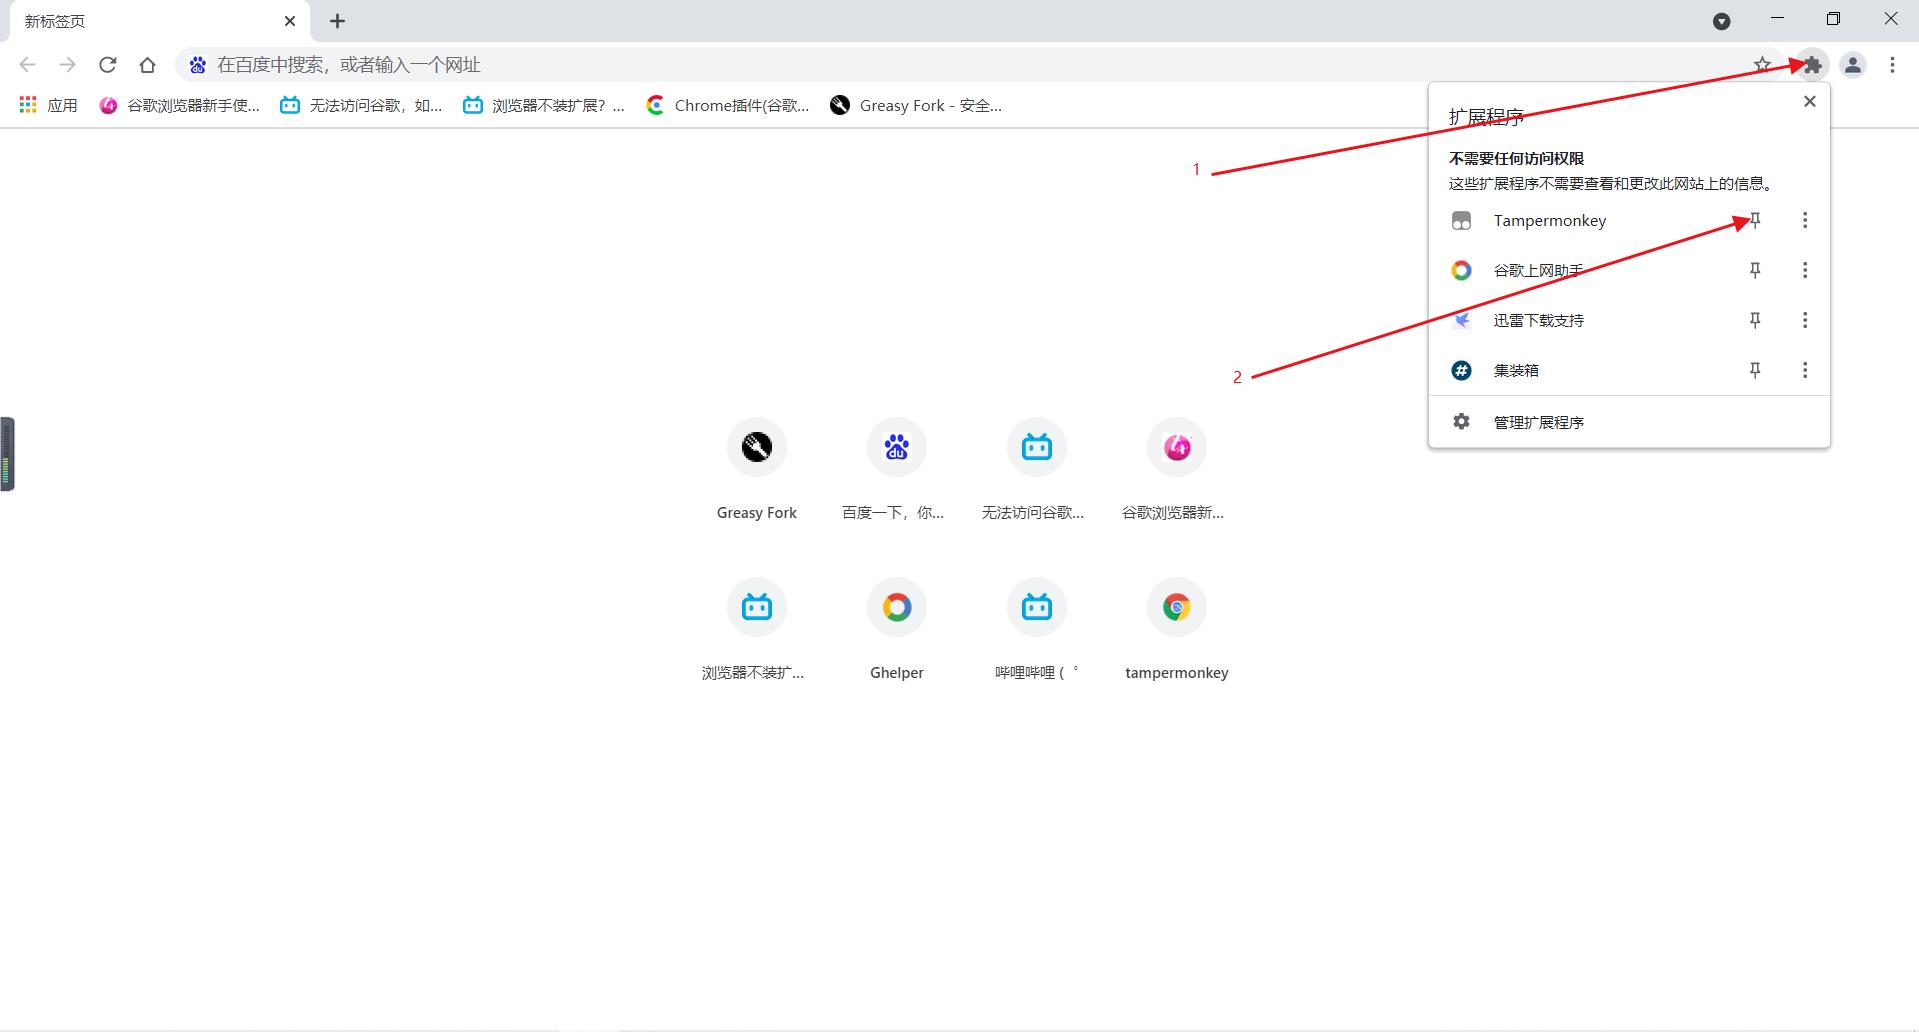The height and width of the screenshot is (1032, 1919).
Task: Restore down the Chrome window
Action: pos(1833,19)
